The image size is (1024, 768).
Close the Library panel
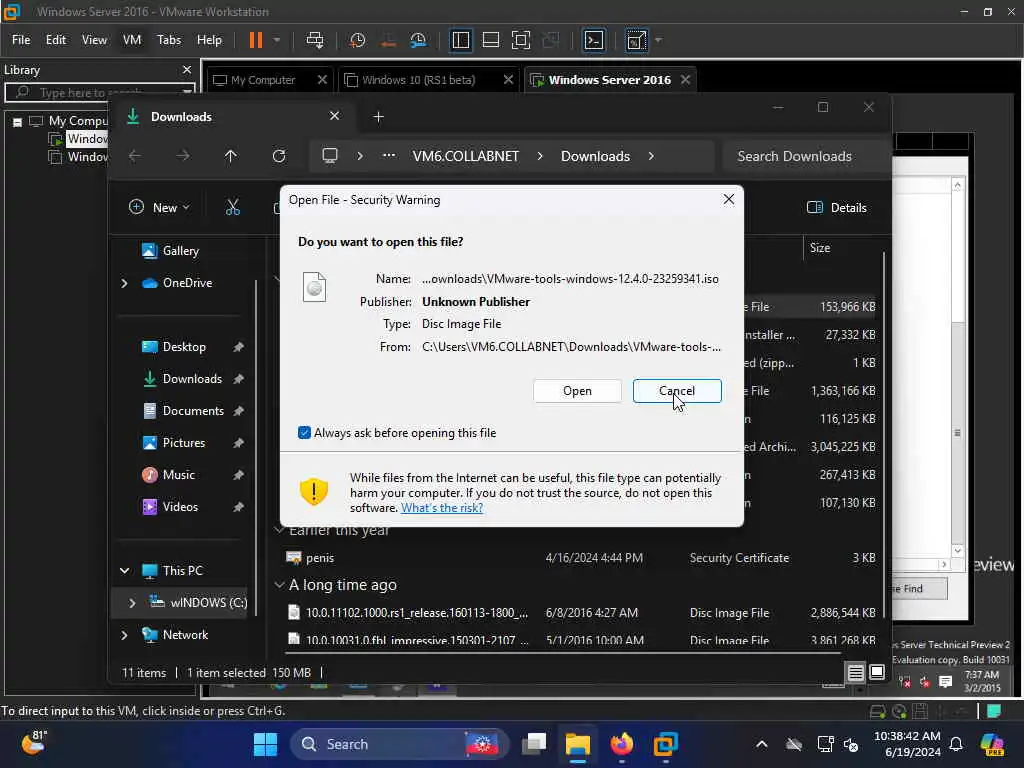click(187, 69)
